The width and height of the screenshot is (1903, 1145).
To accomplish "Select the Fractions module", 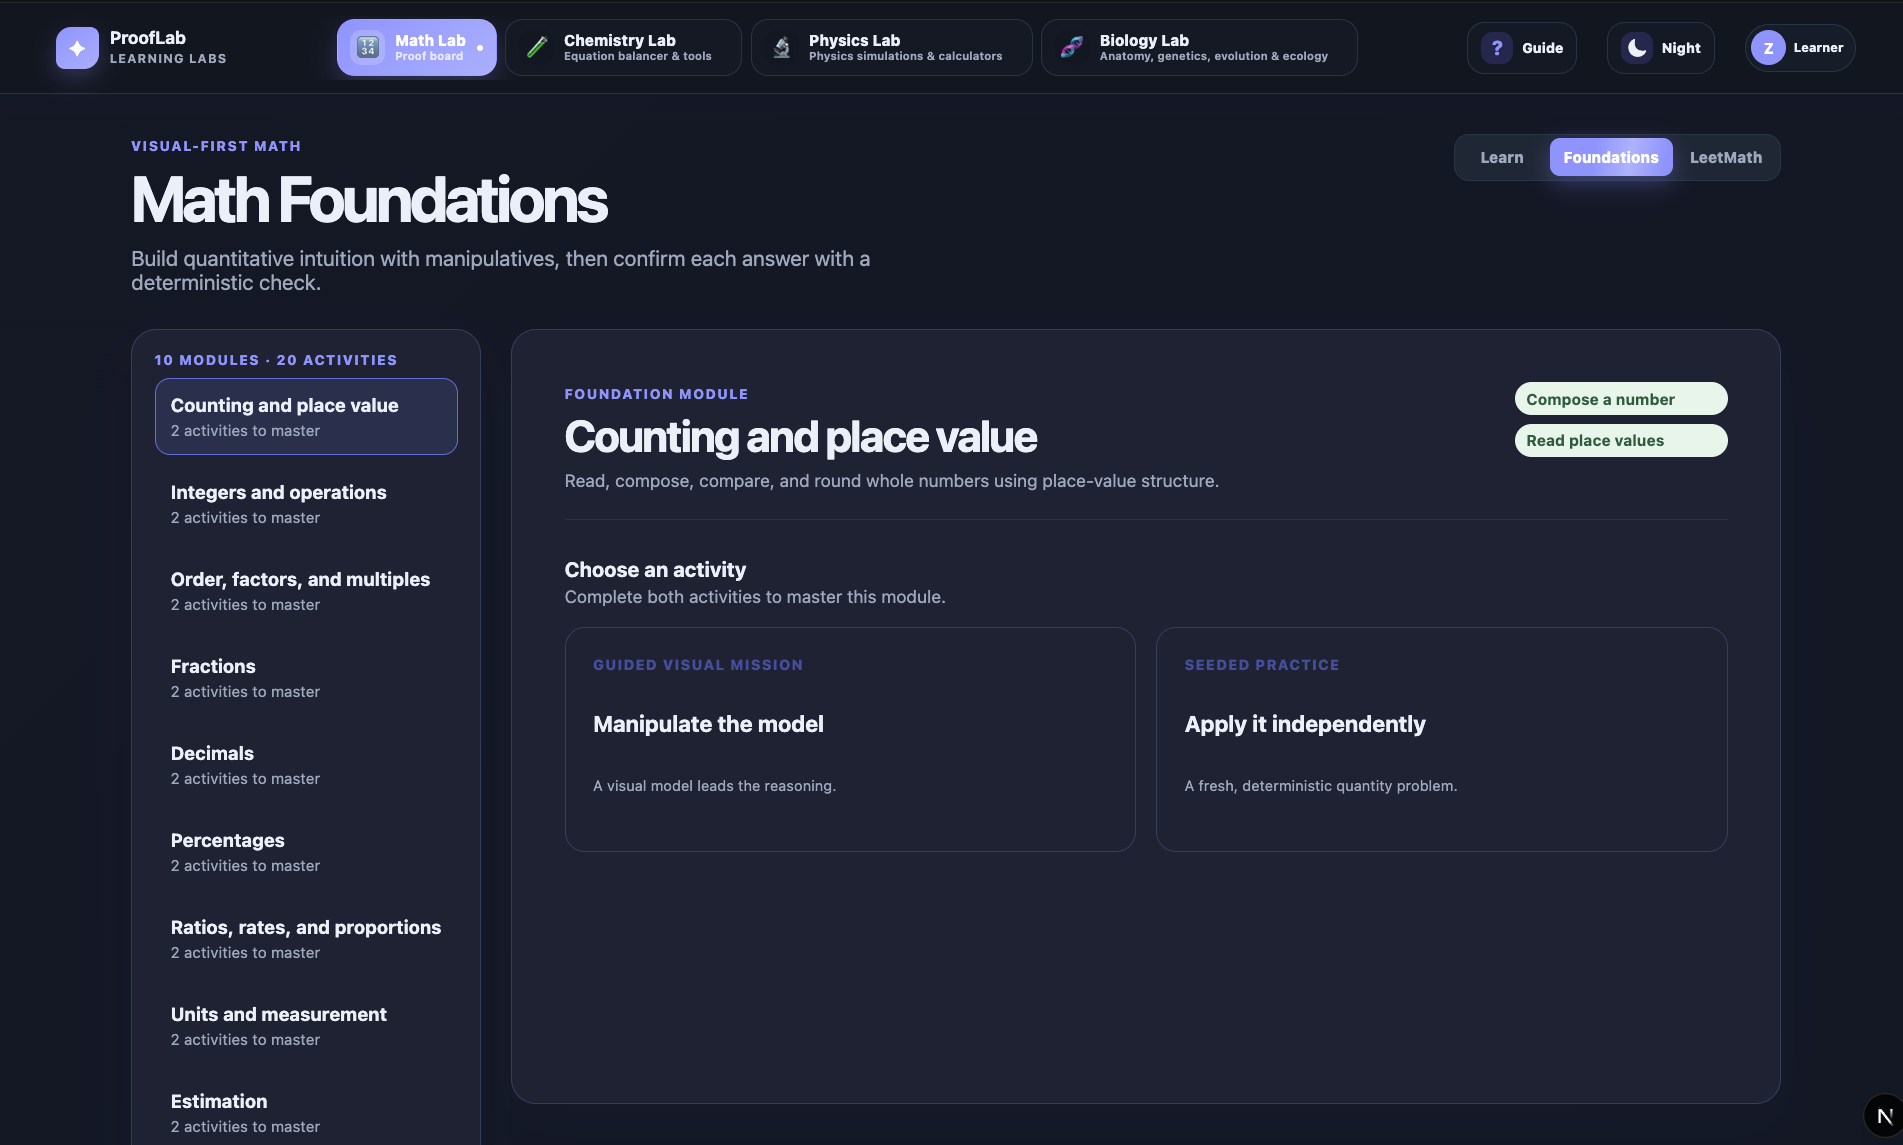I will tap(306, 678).
